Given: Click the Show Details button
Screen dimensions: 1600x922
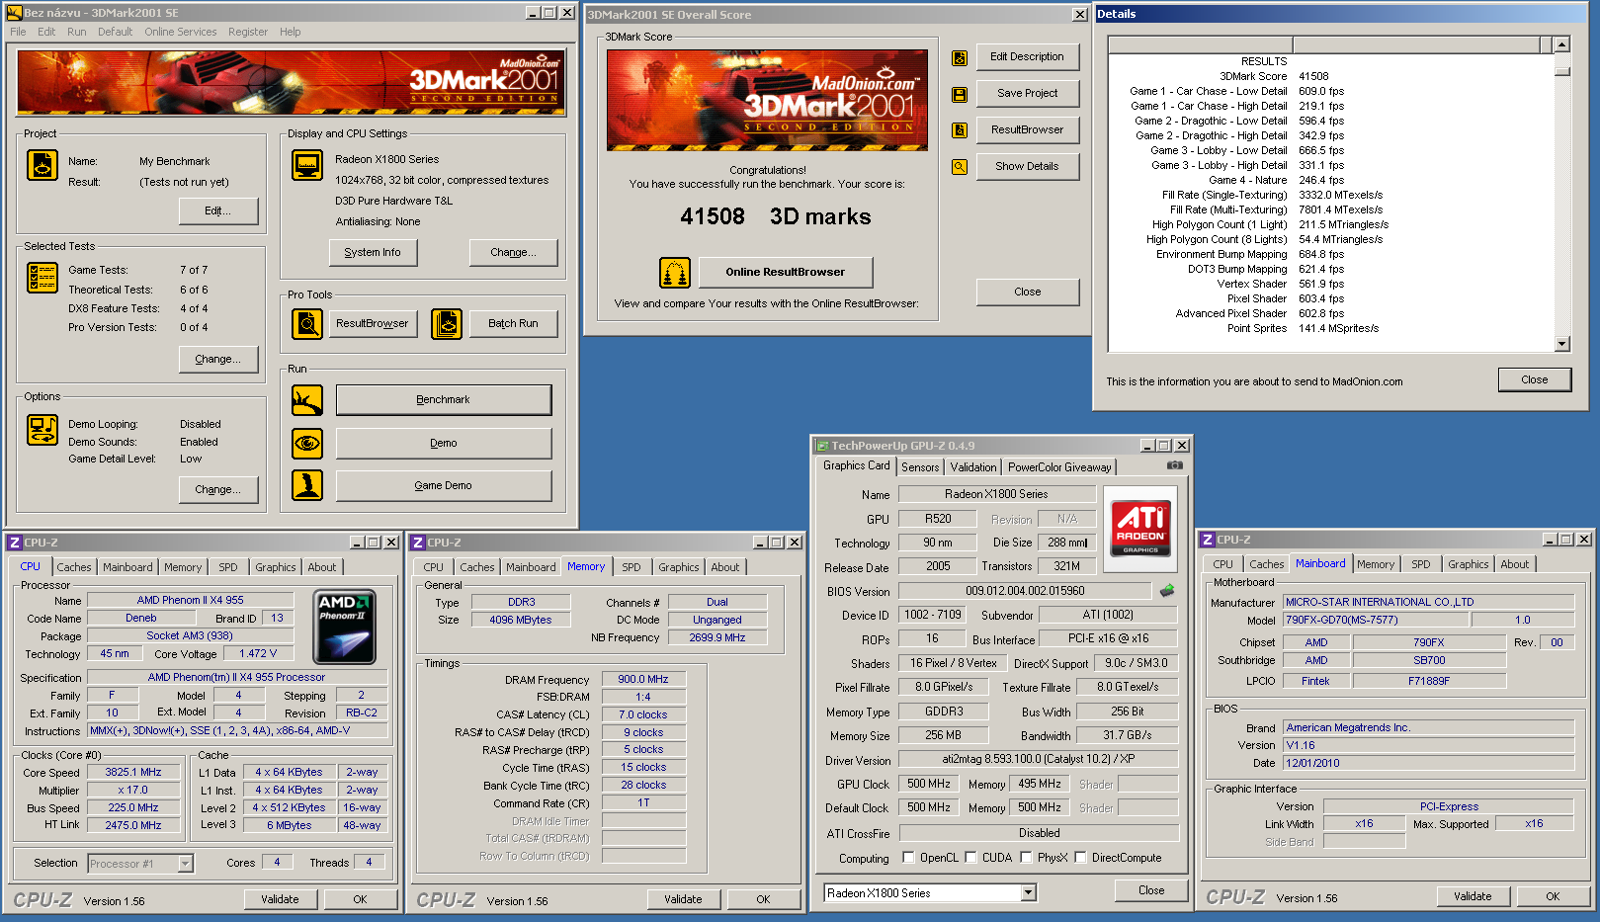Looking at the screenshot, I should pyautogui.click(x=1027, y=166).
